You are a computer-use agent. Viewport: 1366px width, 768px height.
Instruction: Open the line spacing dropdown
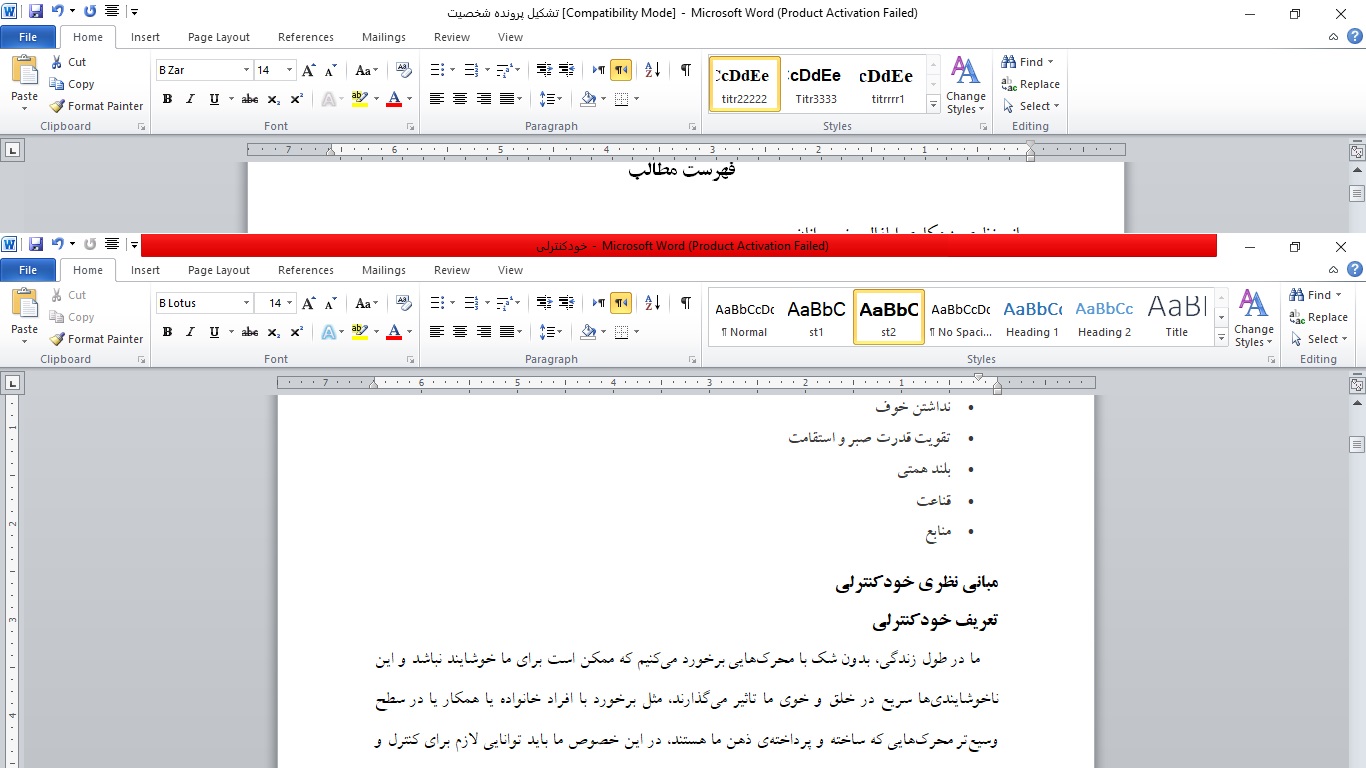point(552,332)
